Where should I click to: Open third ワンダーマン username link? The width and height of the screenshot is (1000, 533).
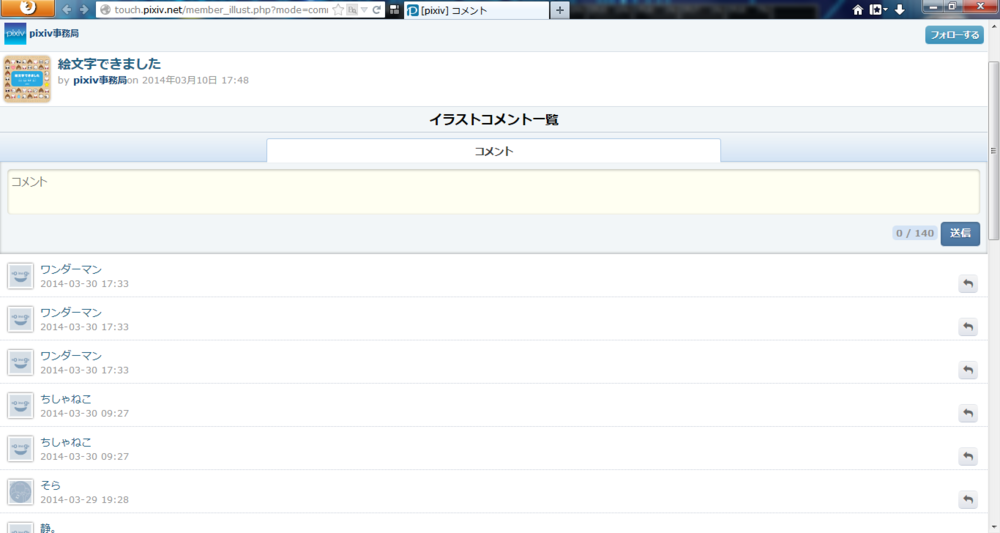[x=71, y=356]
